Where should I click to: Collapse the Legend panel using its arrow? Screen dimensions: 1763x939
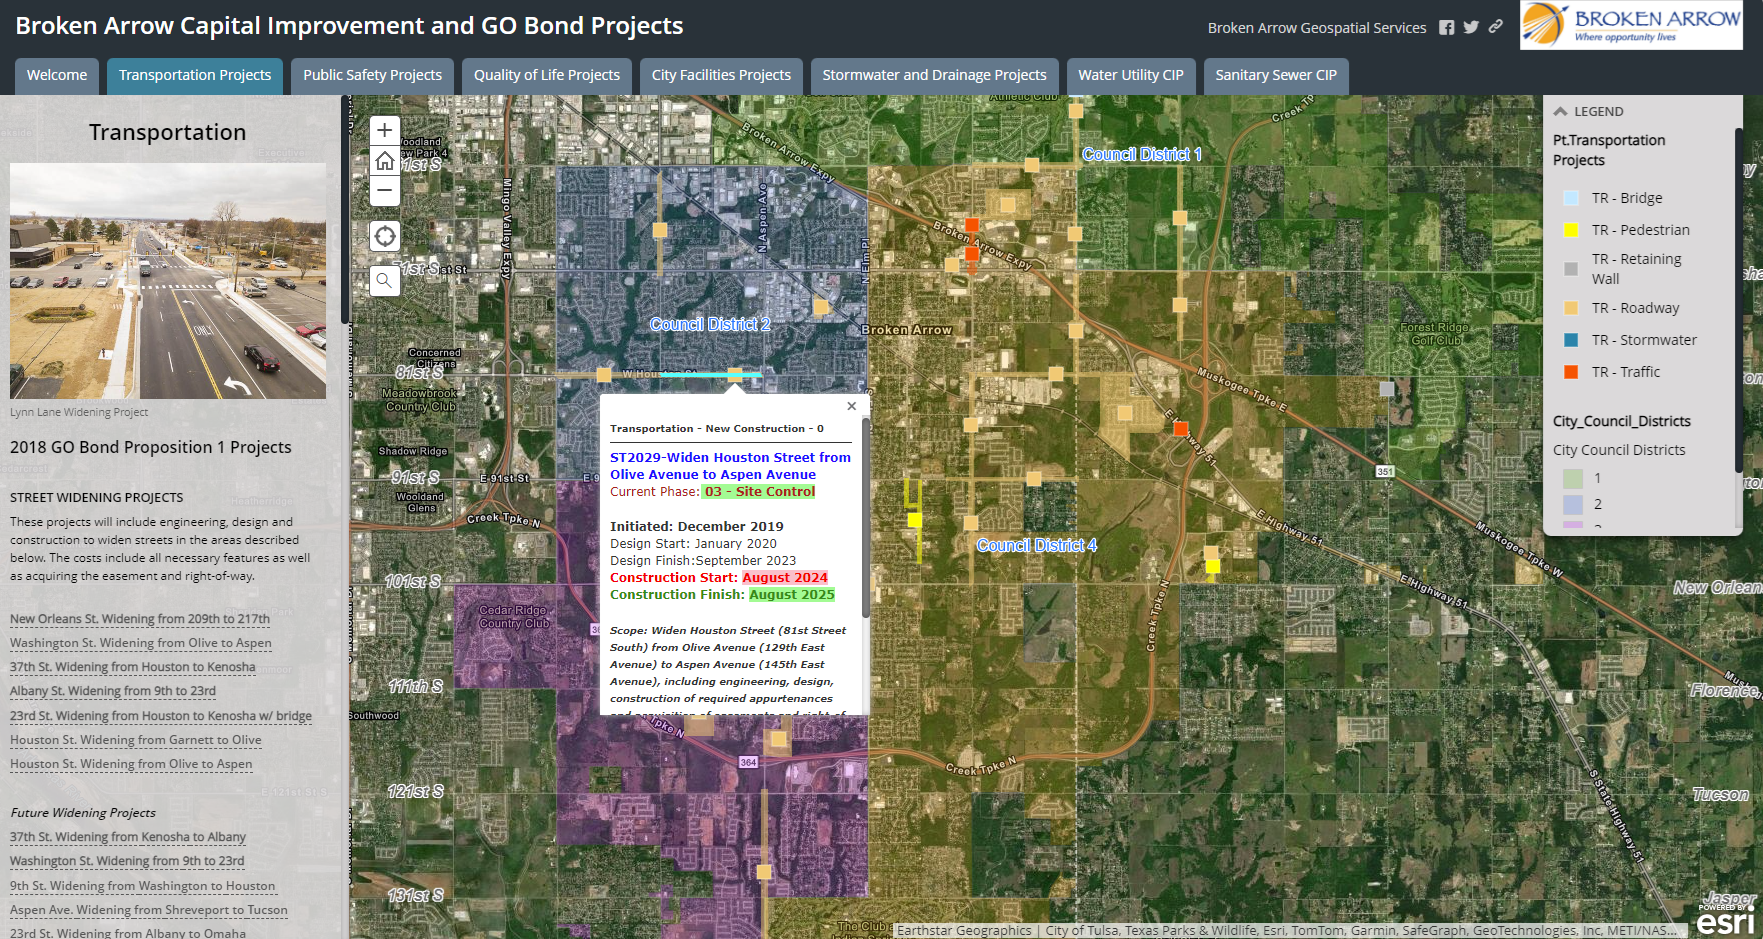point(1561,110)
